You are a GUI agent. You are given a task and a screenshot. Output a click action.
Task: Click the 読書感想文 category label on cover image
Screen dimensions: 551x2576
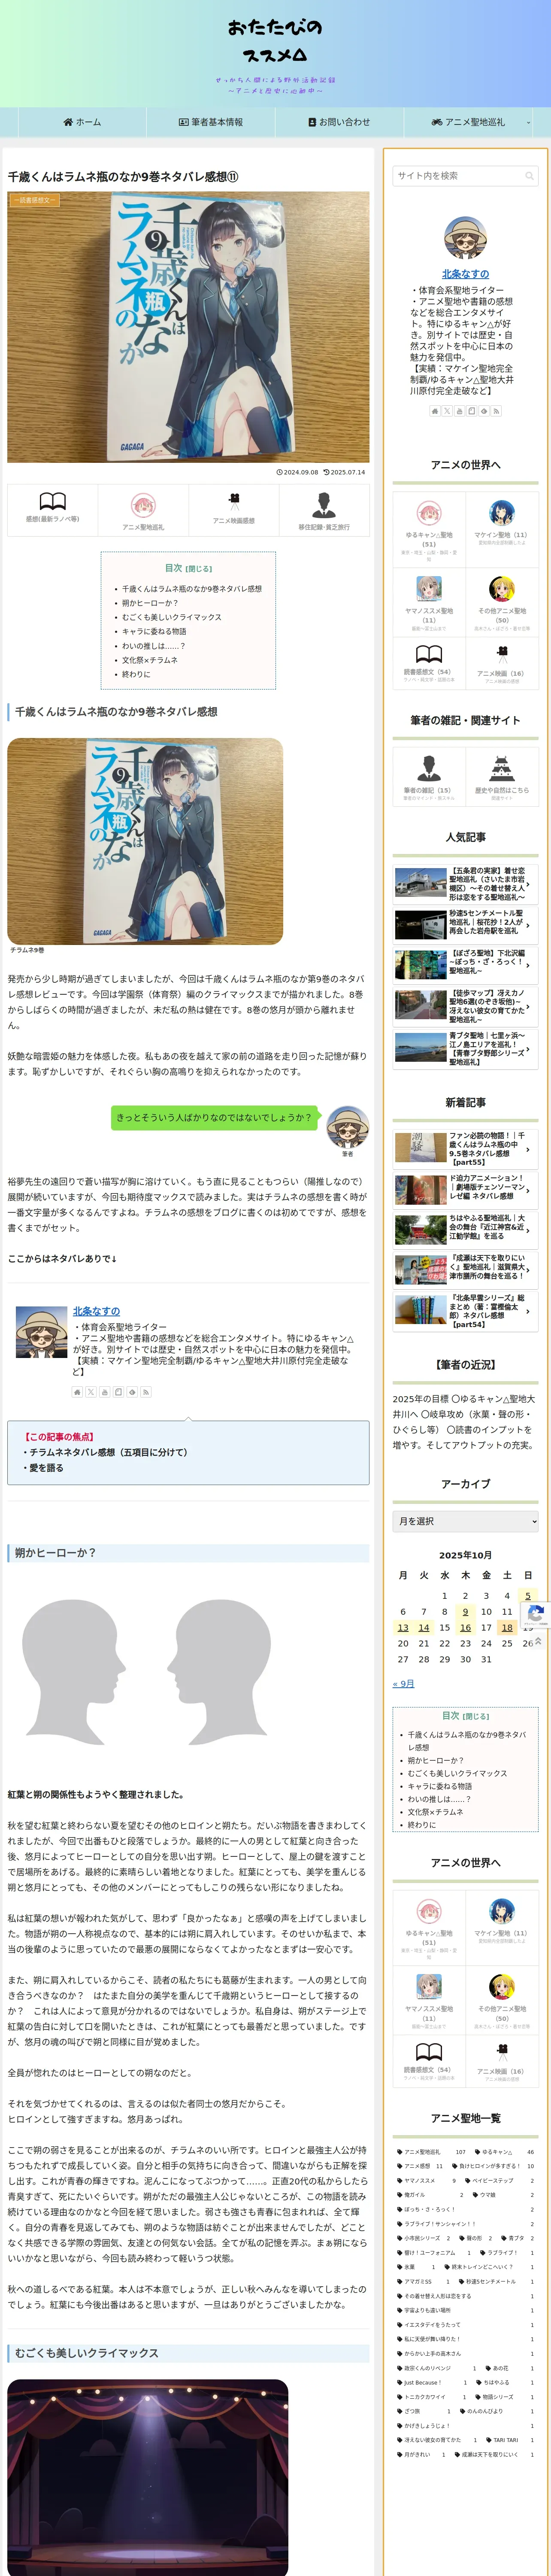(35, 200)
